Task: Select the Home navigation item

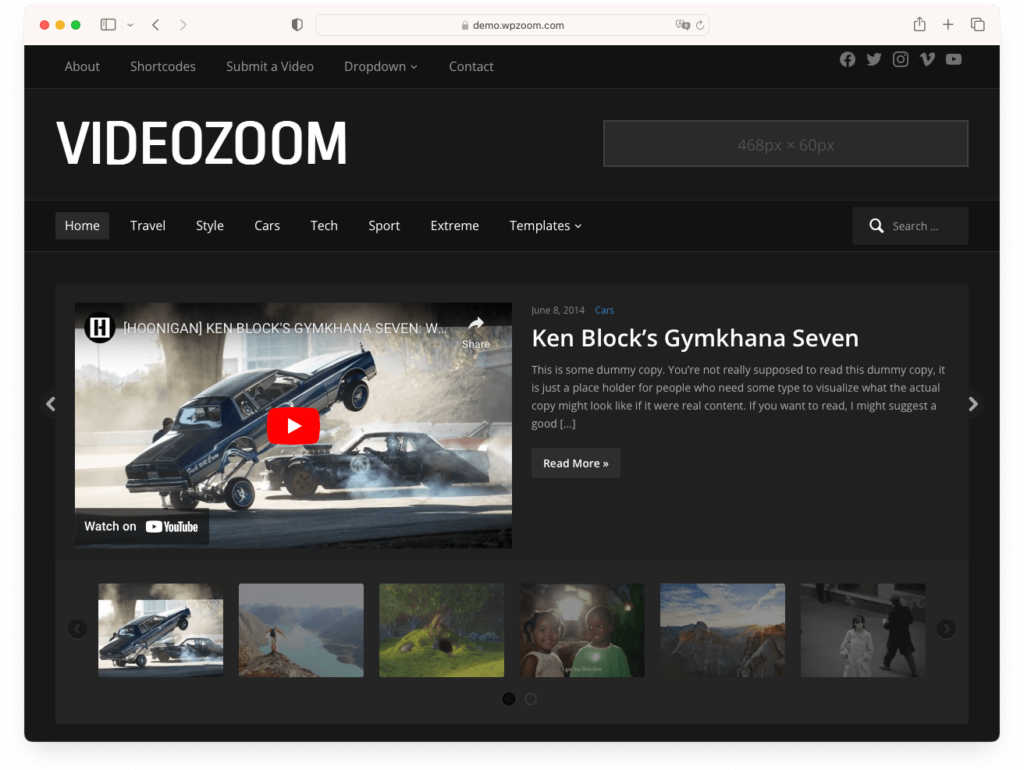Action: pos(82,226)
